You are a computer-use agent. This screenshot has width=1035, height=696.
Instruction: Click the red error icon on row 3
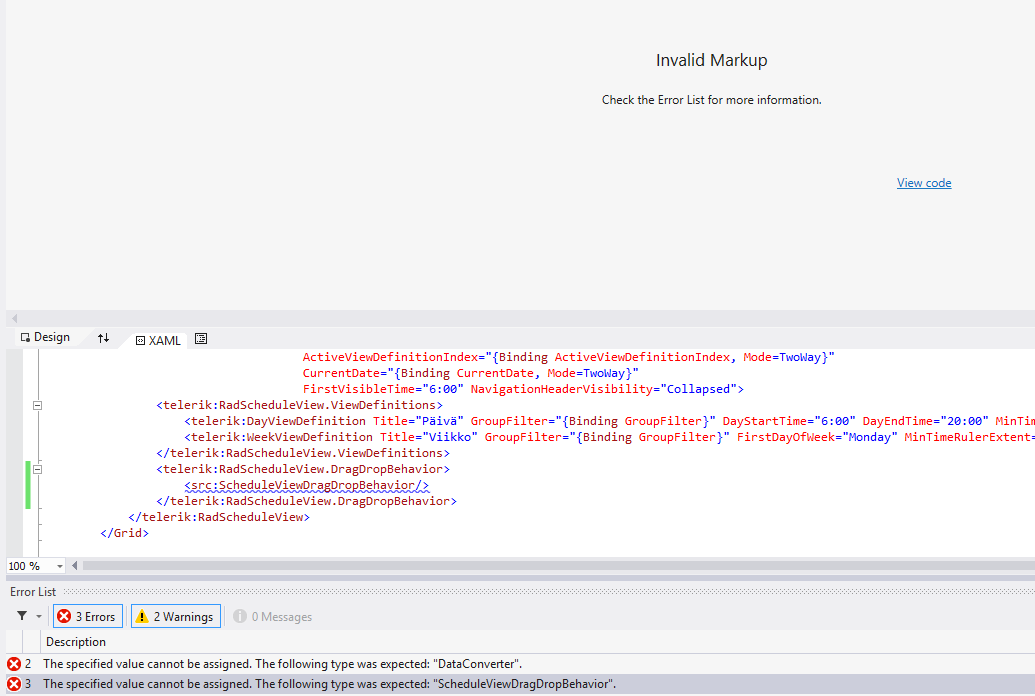(14, 684)
